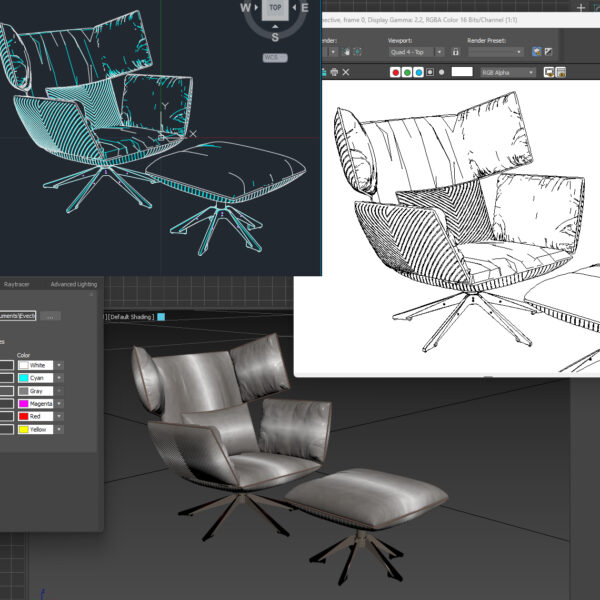
Task: Click the 'Render Preset:' label
Action: point(486,41)
